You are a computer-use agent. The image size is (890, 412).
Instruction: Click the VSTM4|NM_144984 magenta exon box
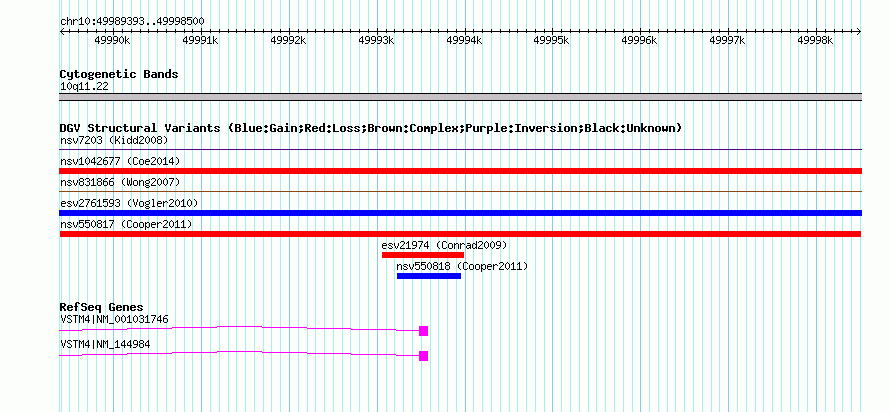tap(423, 356)
